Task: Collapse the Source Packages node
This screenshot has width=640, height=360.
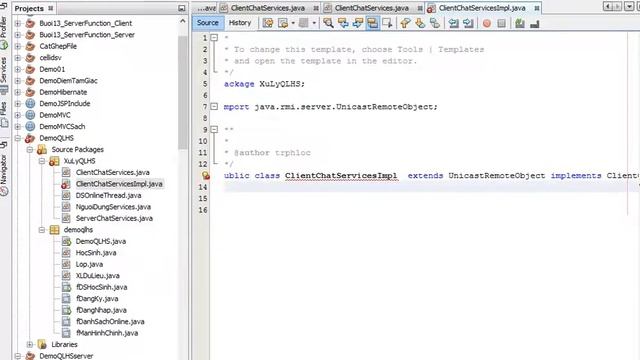Action: 30,149
